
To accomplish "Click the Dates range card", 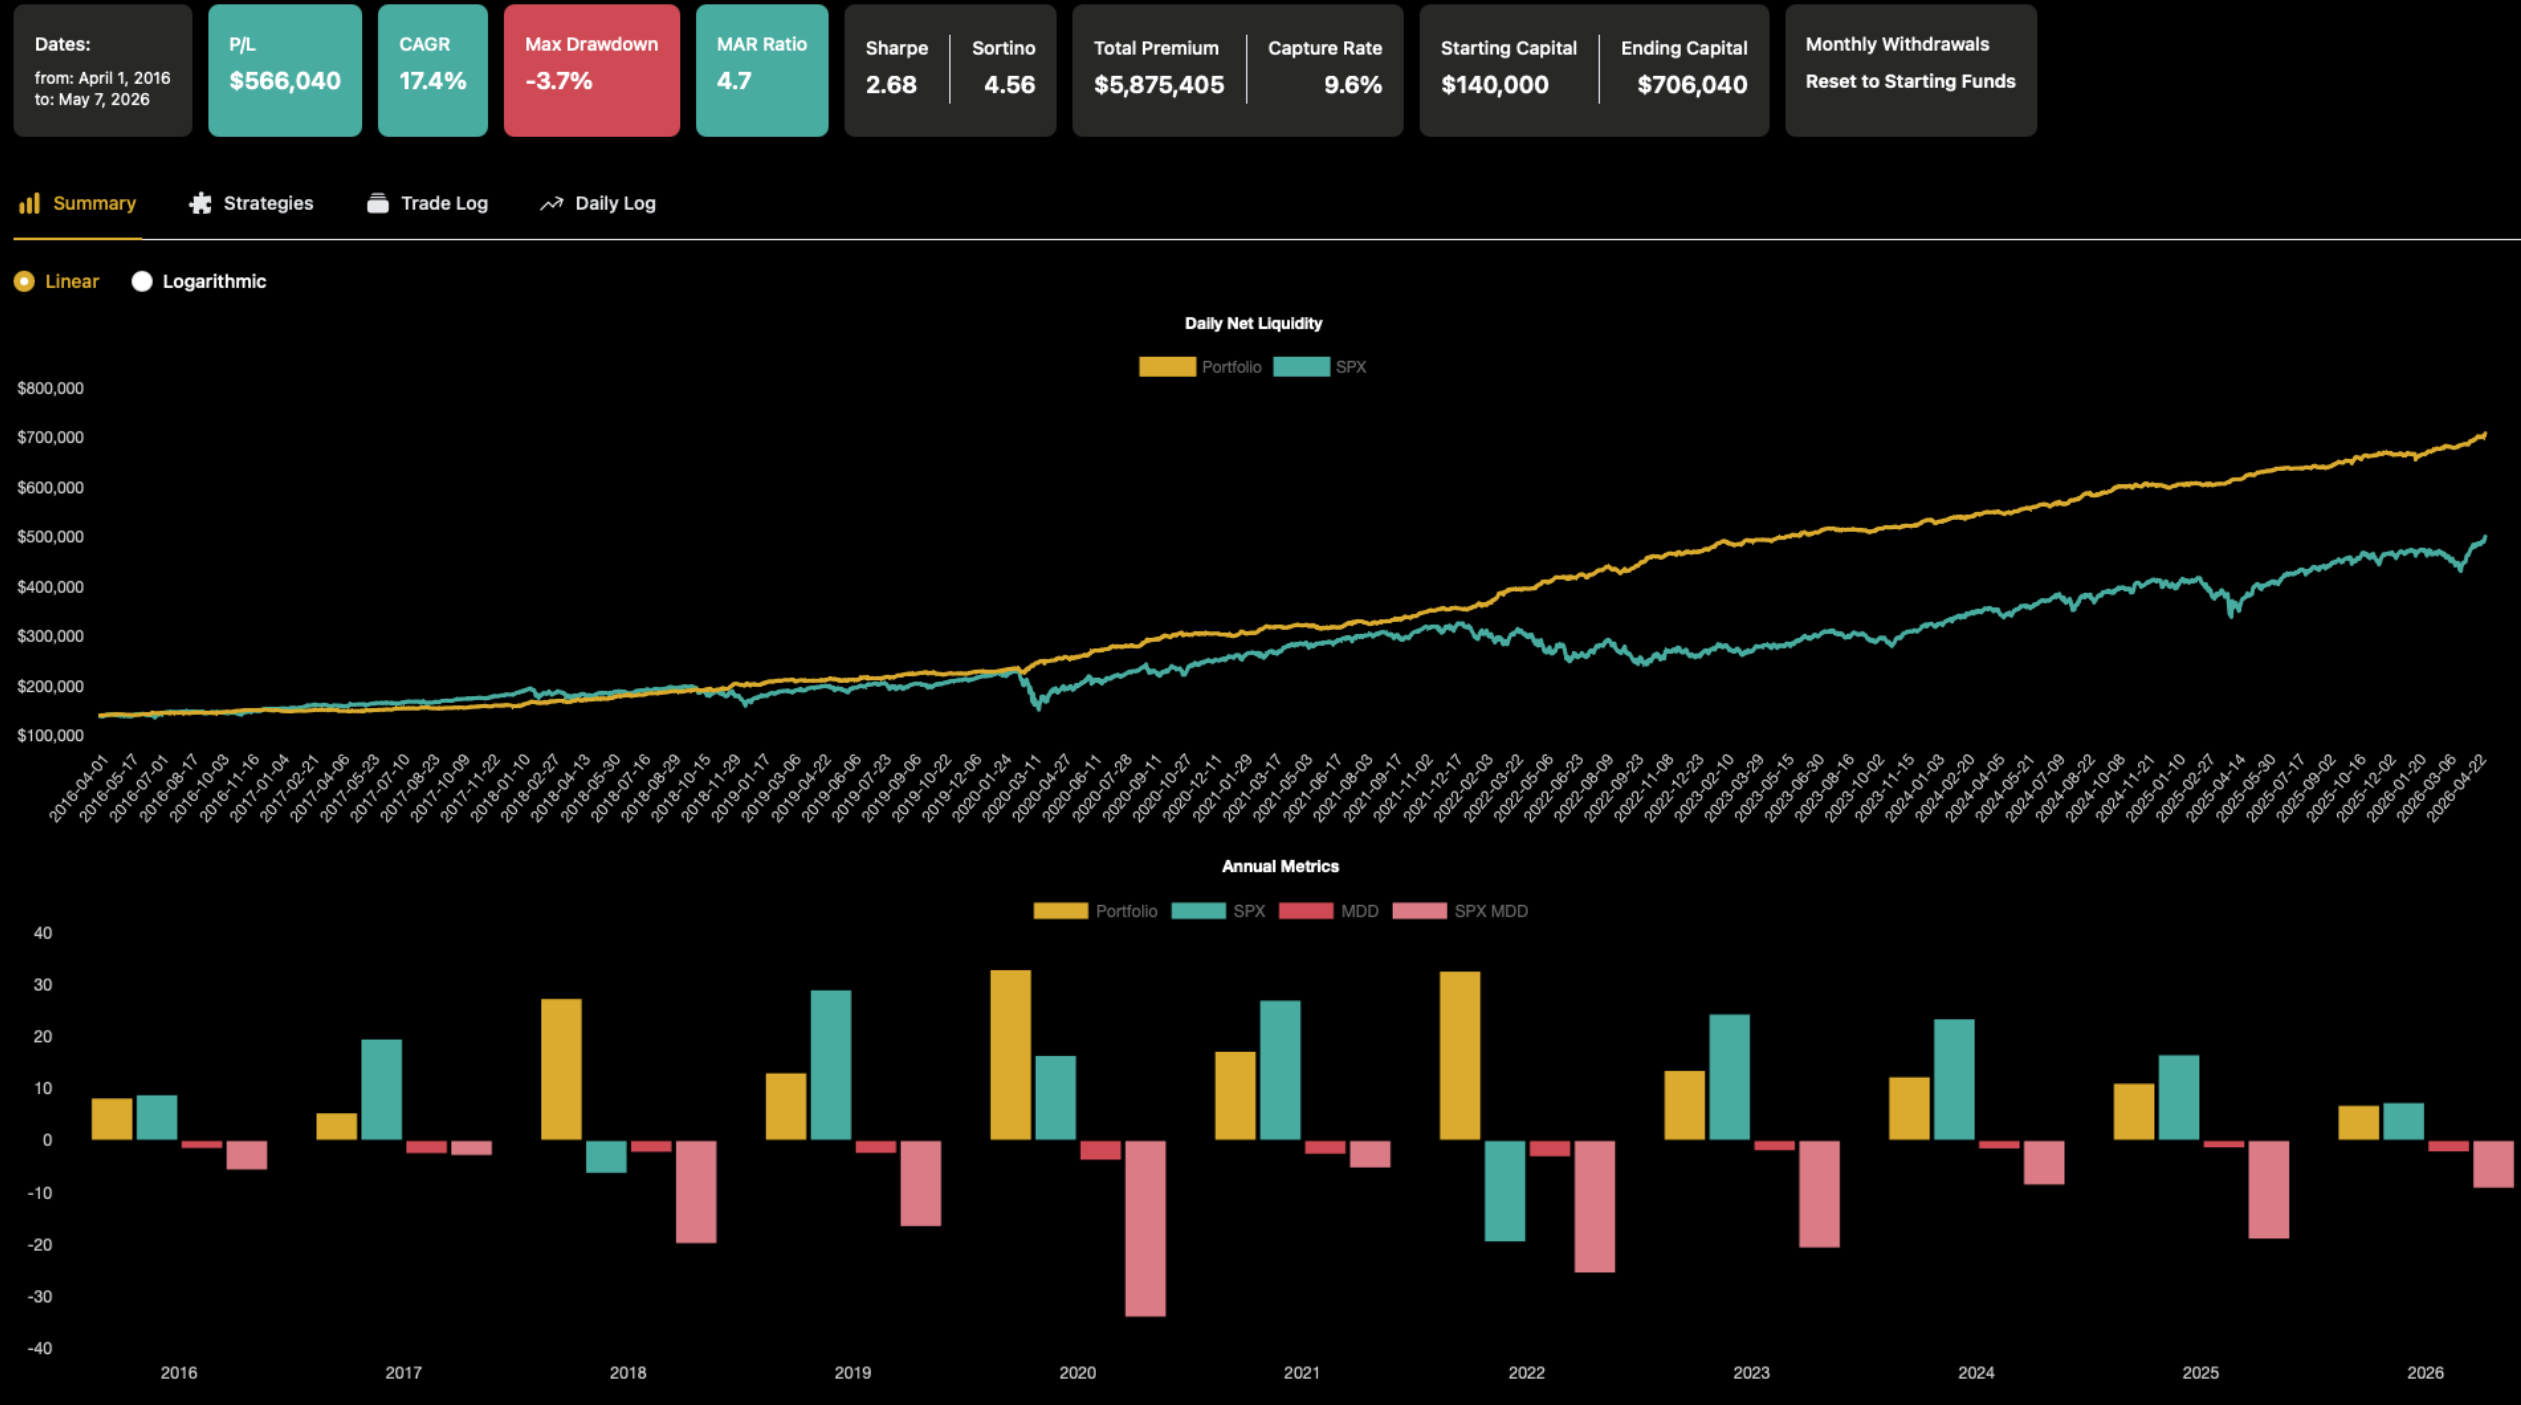I will click(103, 70).
